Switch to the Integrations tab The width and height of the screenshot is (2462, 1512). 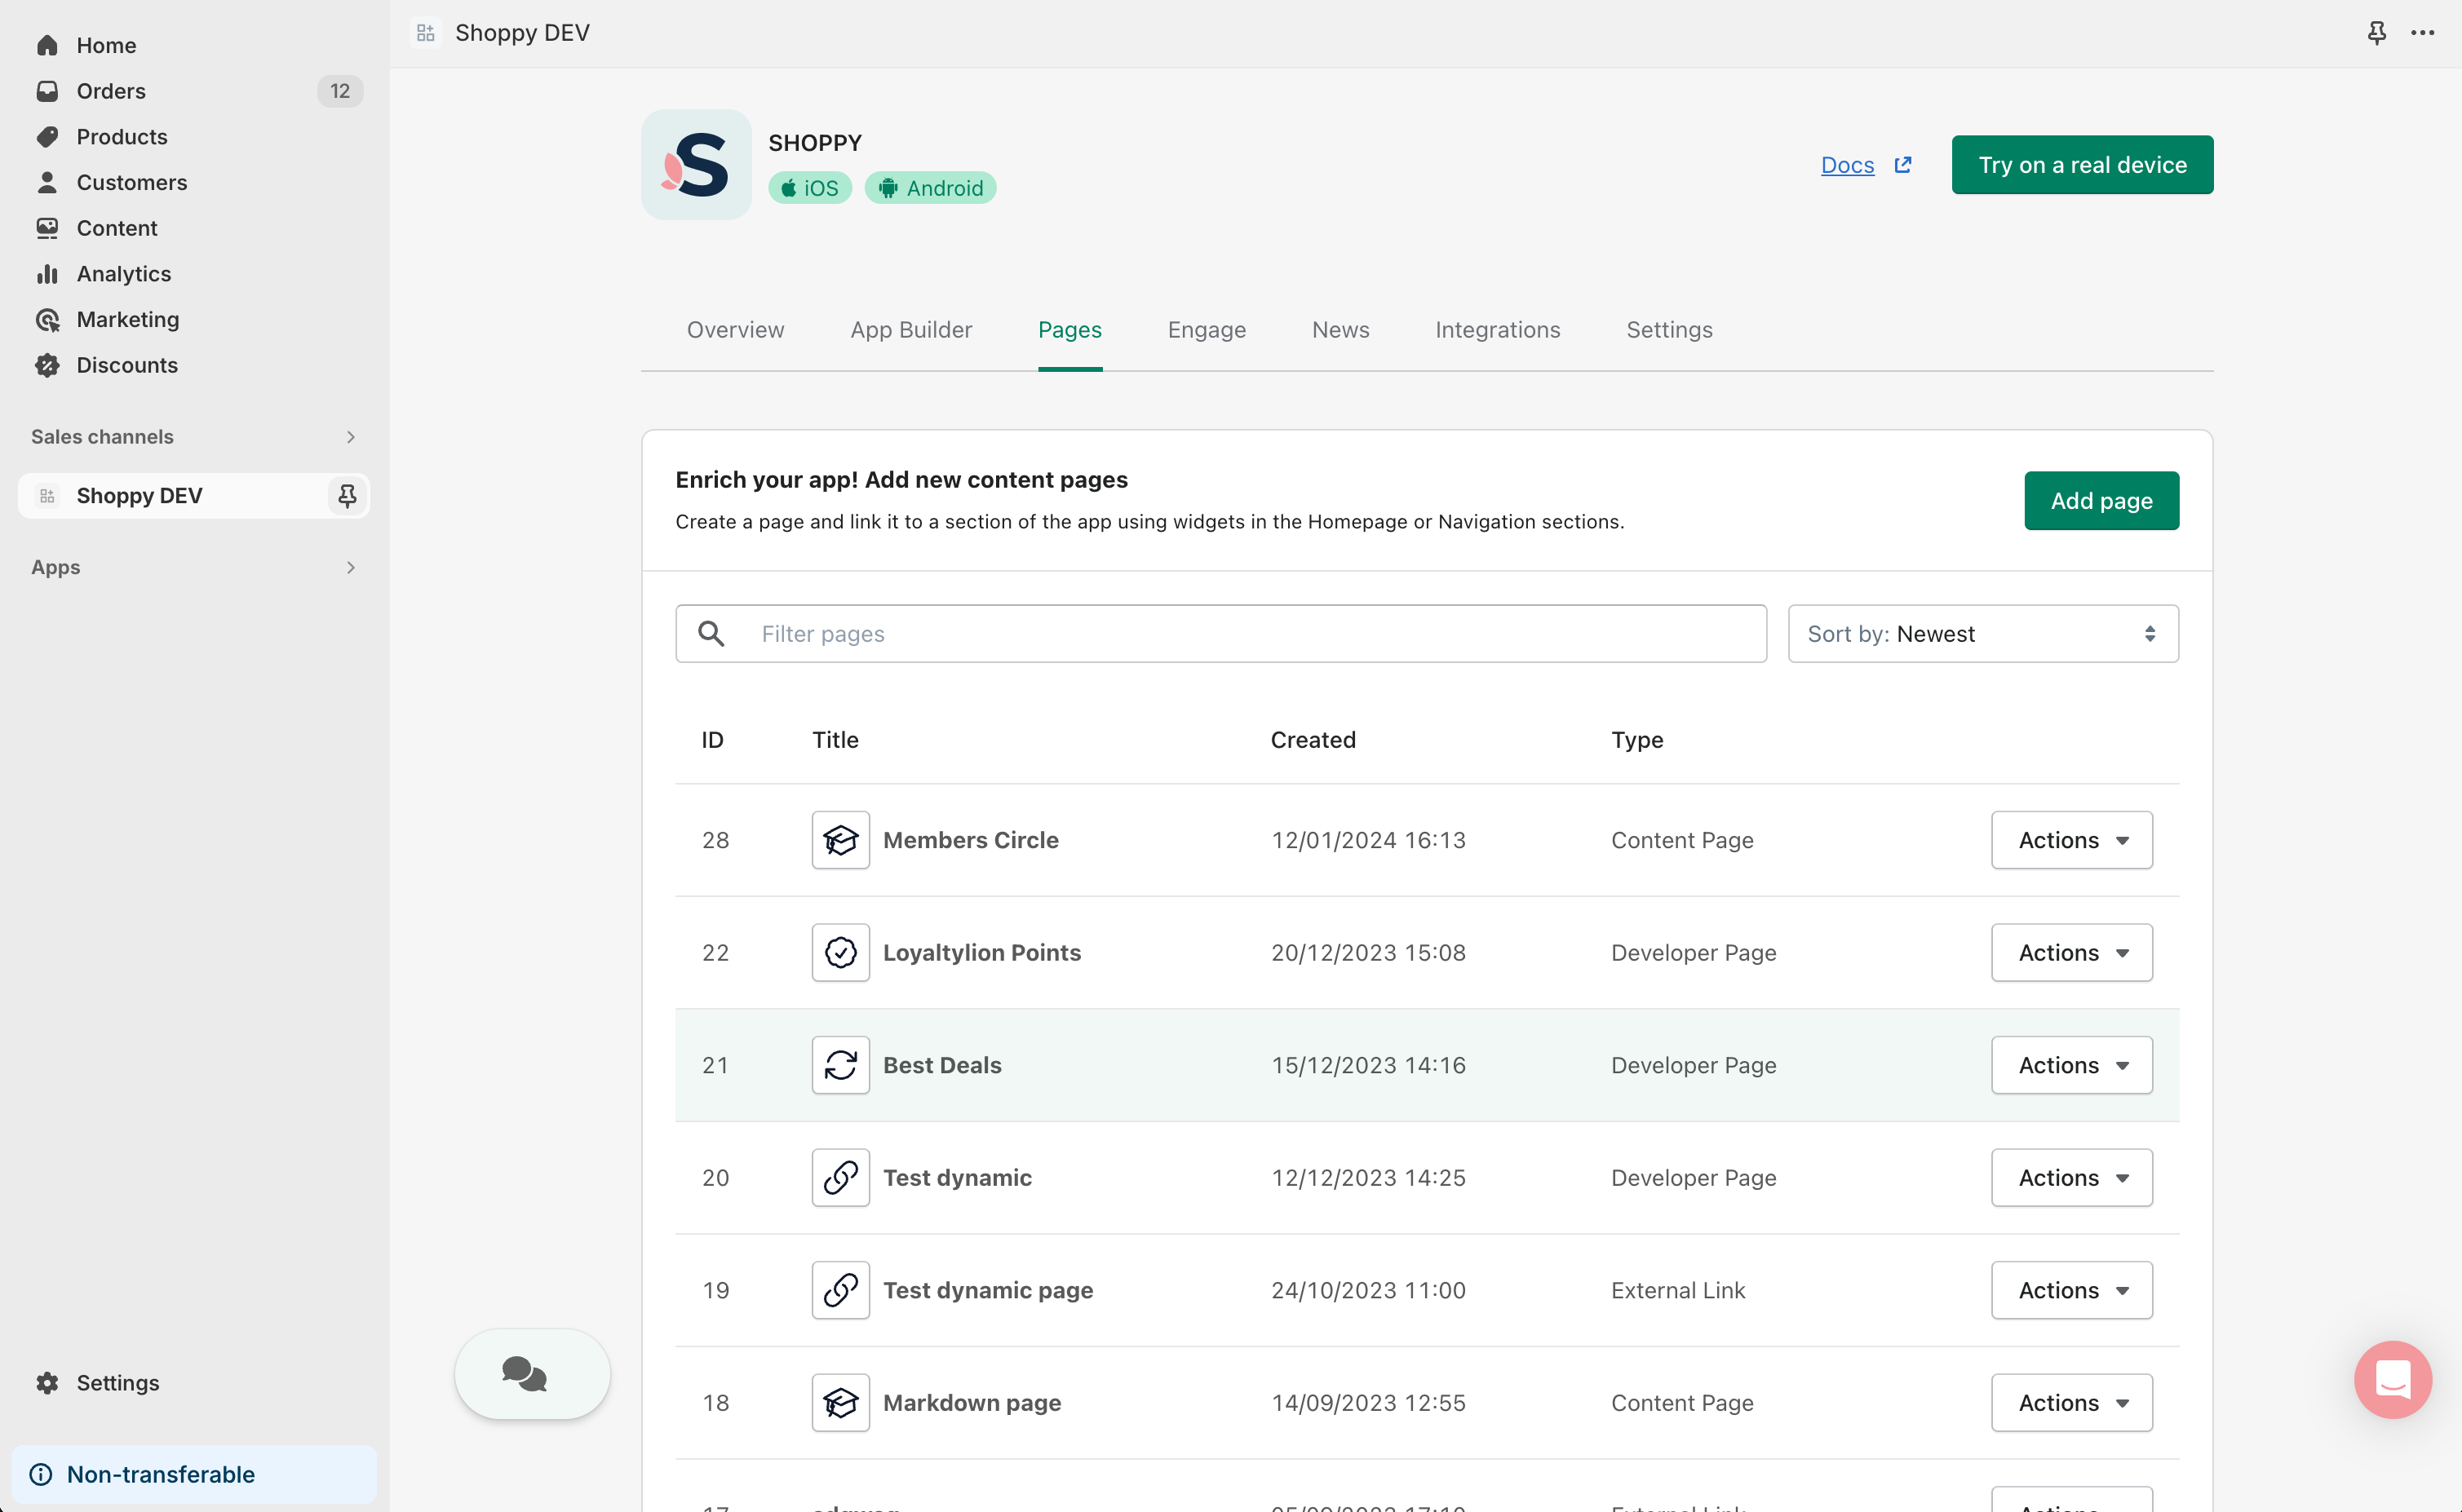(x=1497, y=330)
